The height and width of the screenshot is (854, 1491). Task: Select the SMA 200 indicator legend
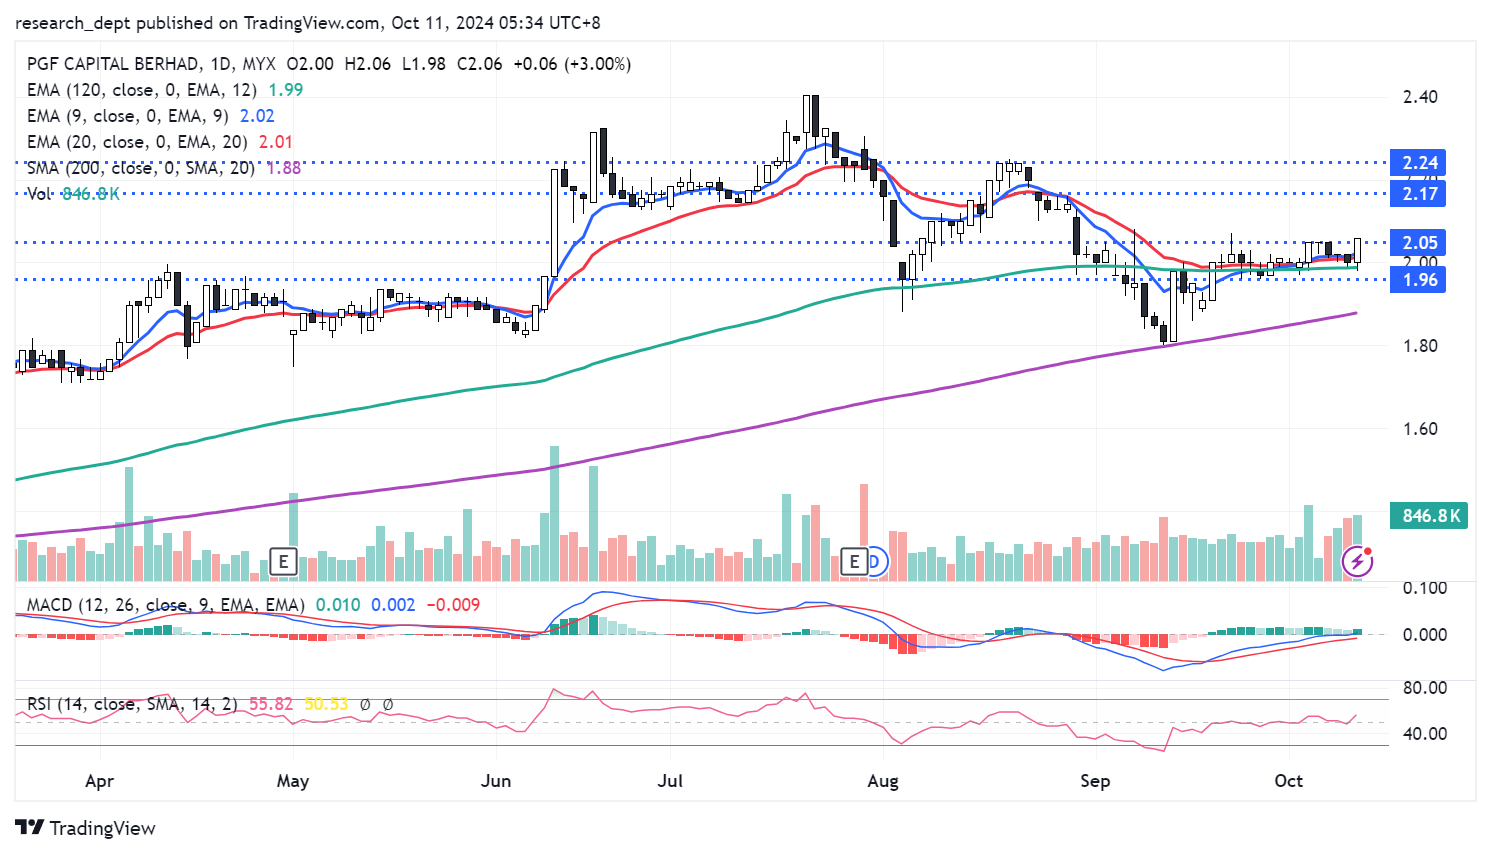pos(140,168)
